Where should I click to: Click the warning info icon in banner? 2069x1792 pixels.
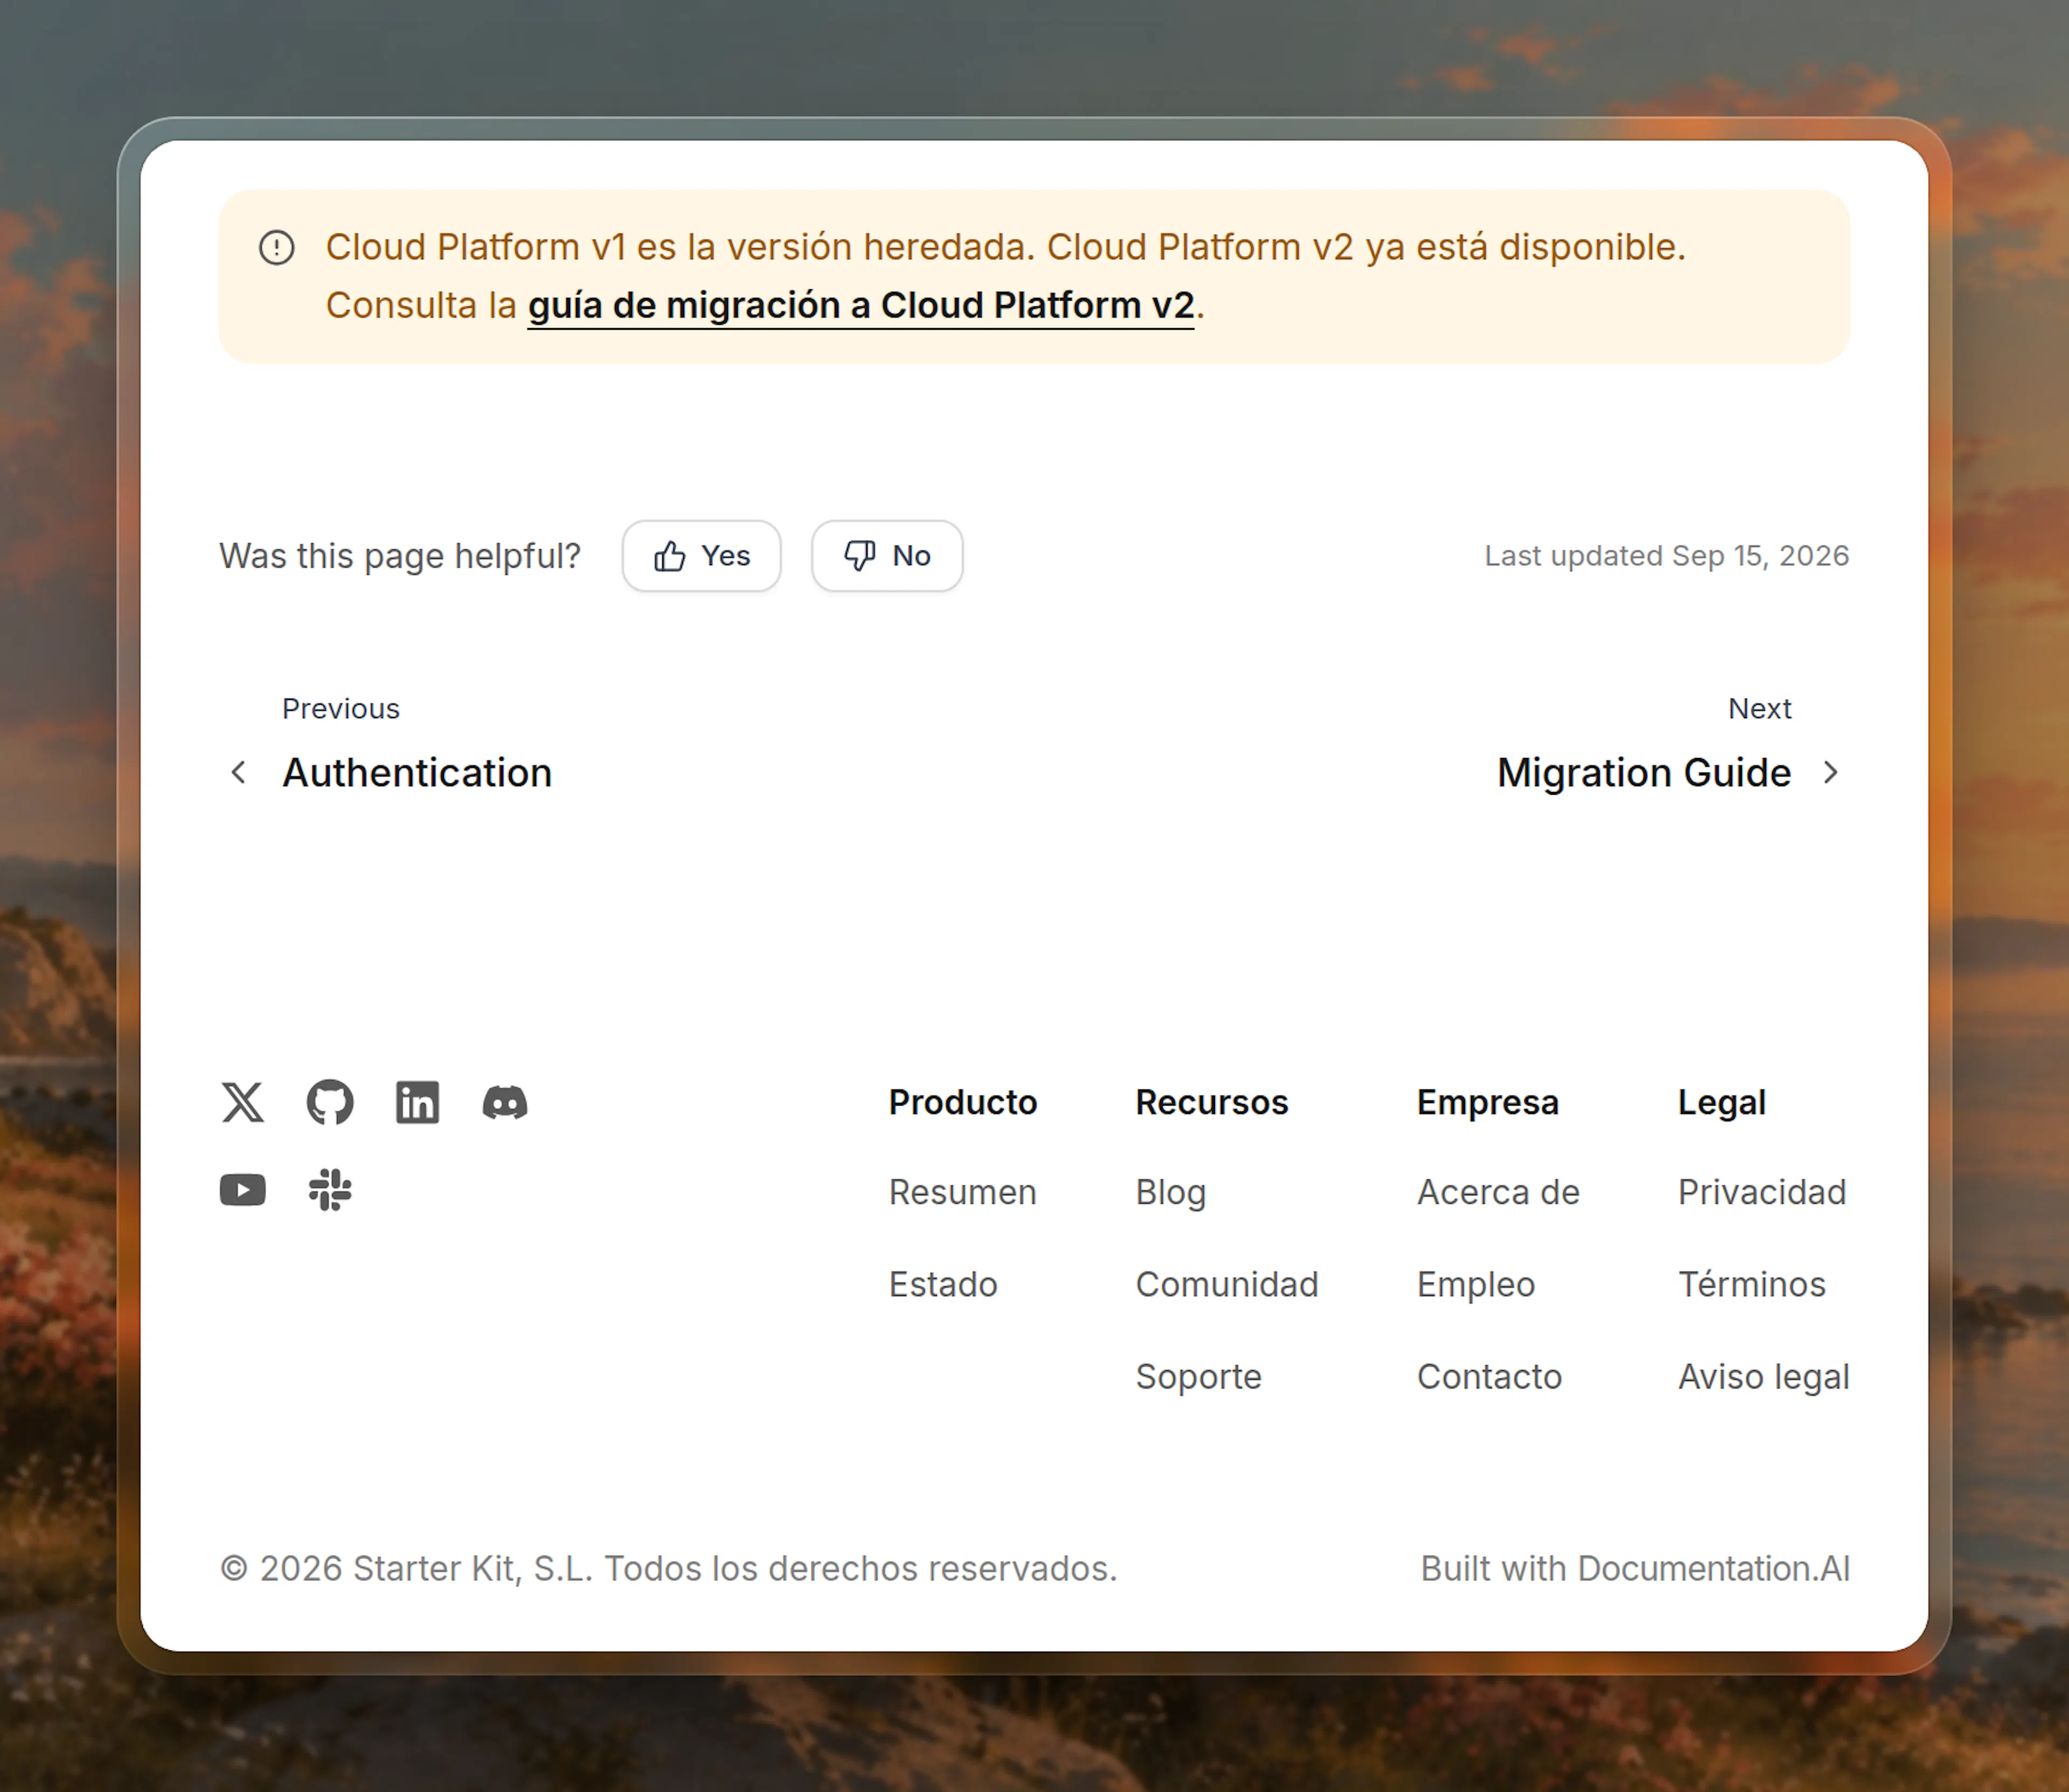(x=277, y=247)
